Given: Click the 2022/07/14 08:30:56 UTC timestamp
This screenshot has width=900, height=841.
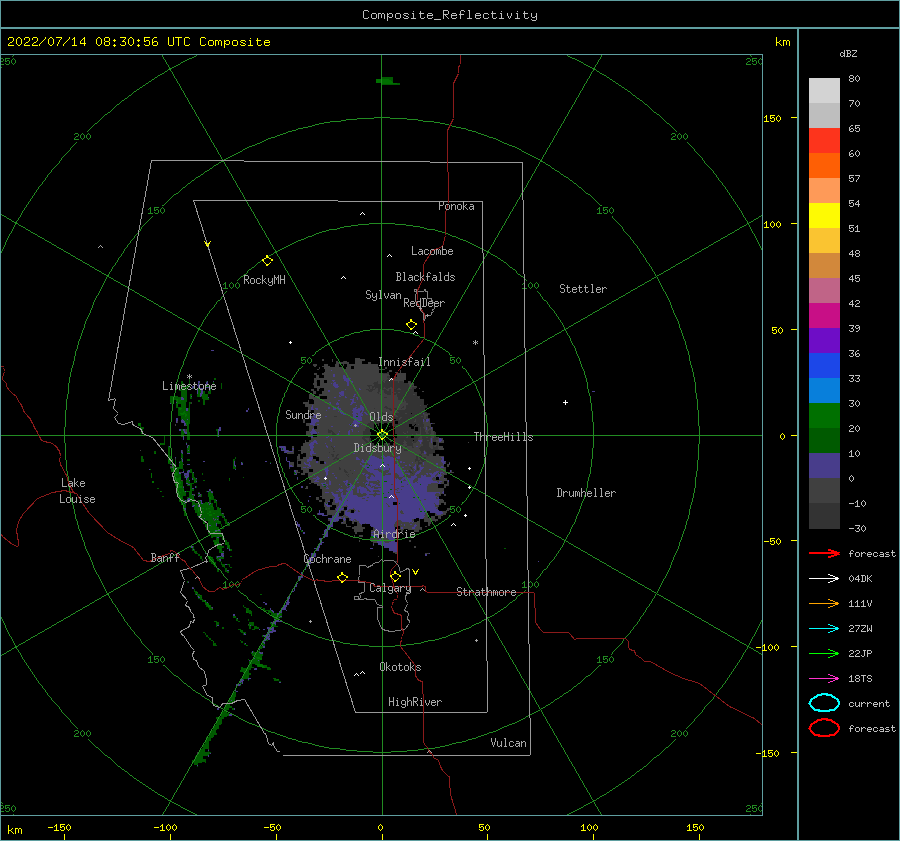Looking at the screenshot, I should coord(138,42).
